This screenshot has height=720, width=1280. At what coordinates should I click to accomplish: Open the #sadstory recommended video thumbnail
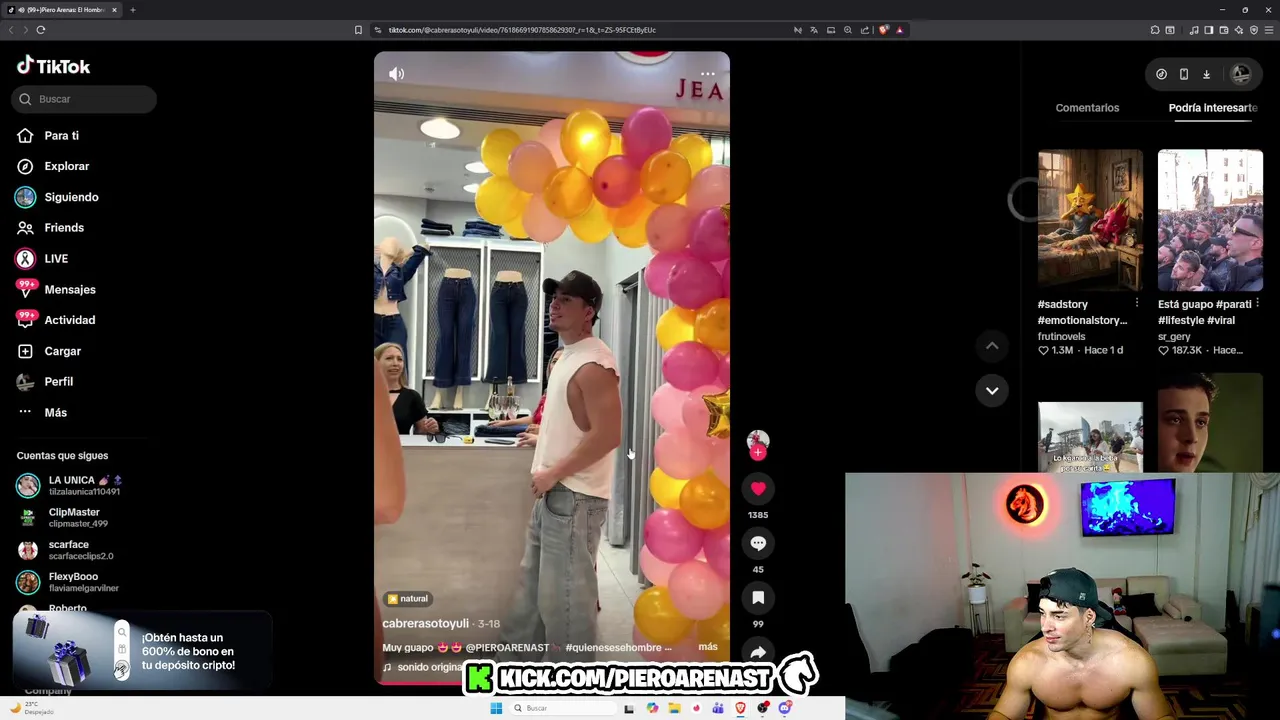click(1090, 220)
